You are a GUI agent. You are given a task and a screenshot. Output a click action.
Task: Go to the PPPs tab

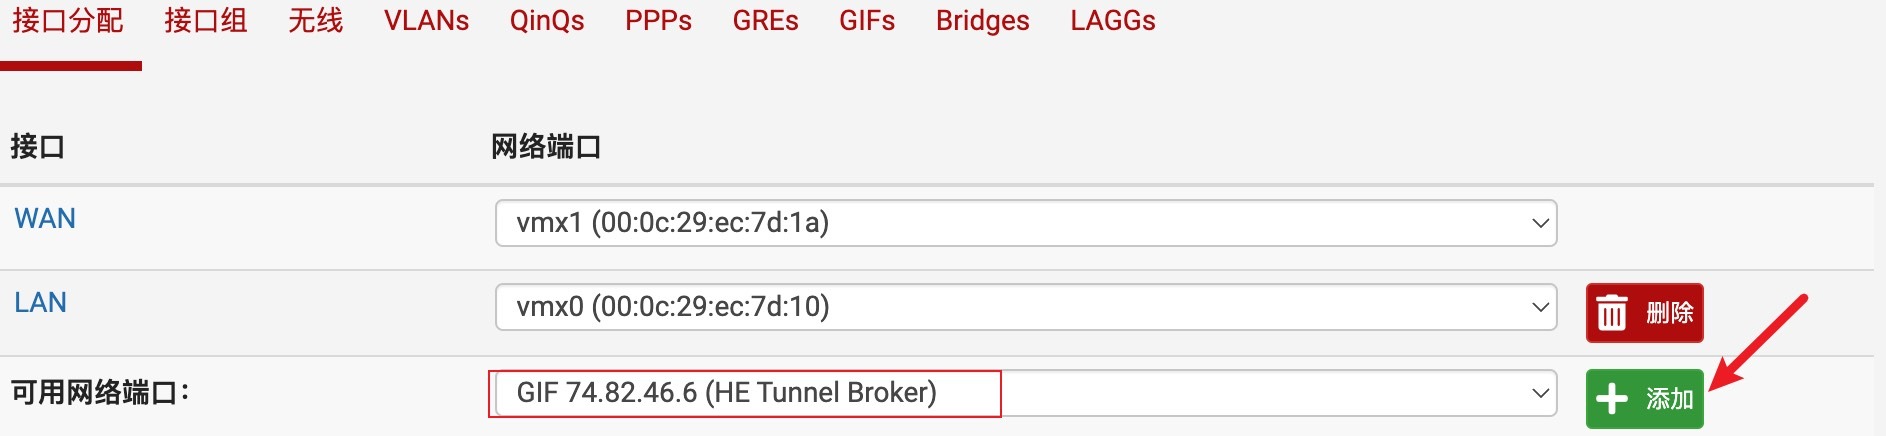[658, 21]
